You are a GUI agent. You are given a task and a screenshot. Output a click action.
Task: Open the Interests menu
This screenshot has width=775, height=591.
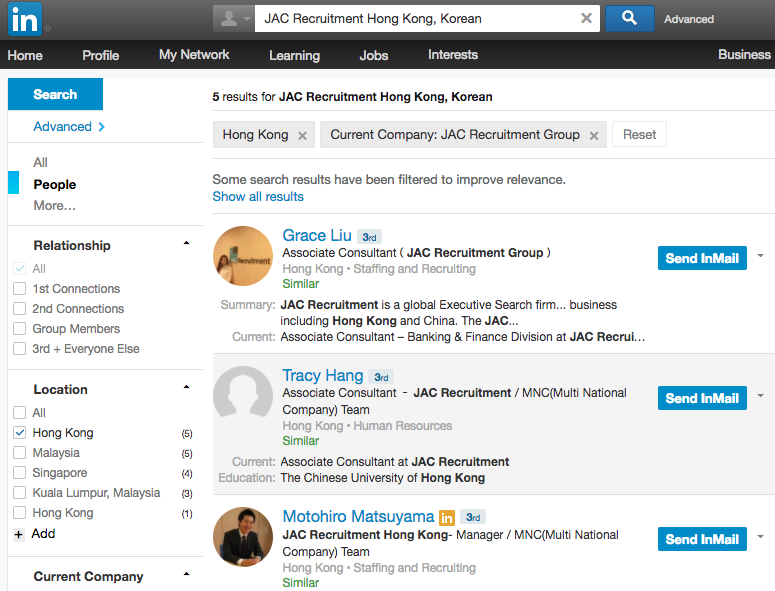[x=453, y=55]
